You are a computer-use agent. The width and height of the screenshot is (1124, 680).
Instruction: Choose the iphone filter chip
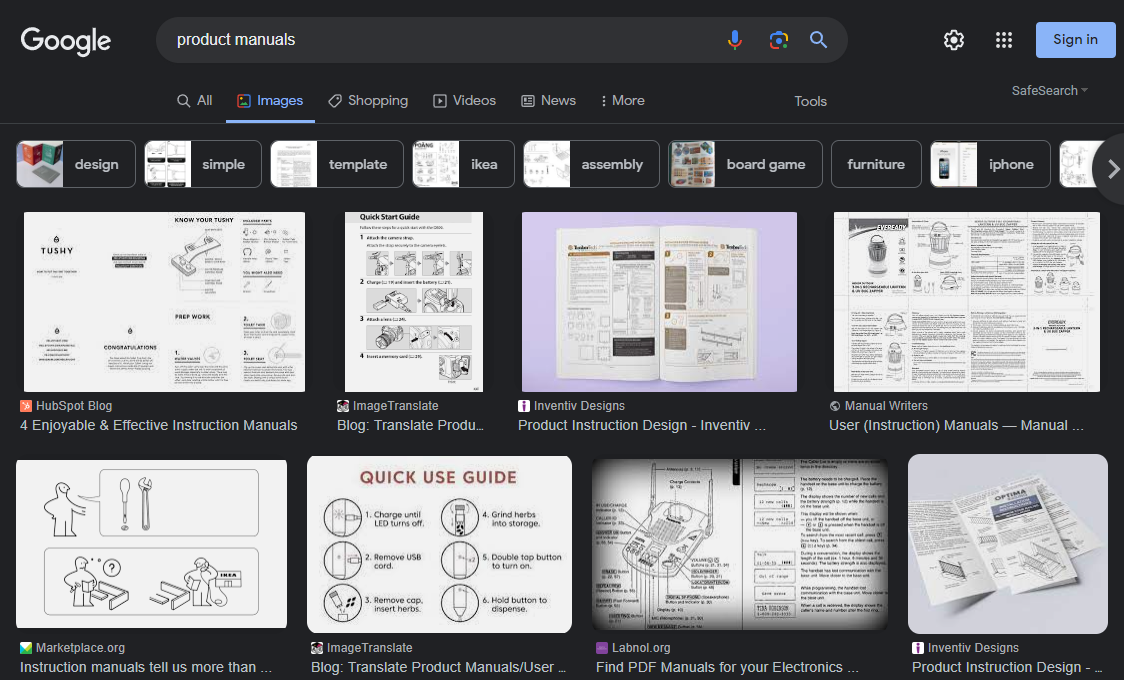[x=991, y=164]
